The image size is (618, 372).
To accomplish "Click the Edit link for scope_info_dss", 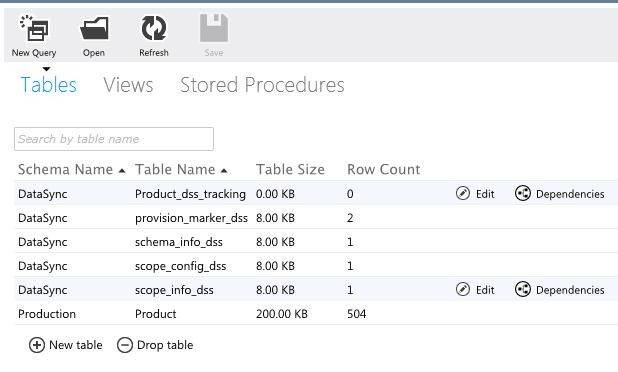I will 485,290.
